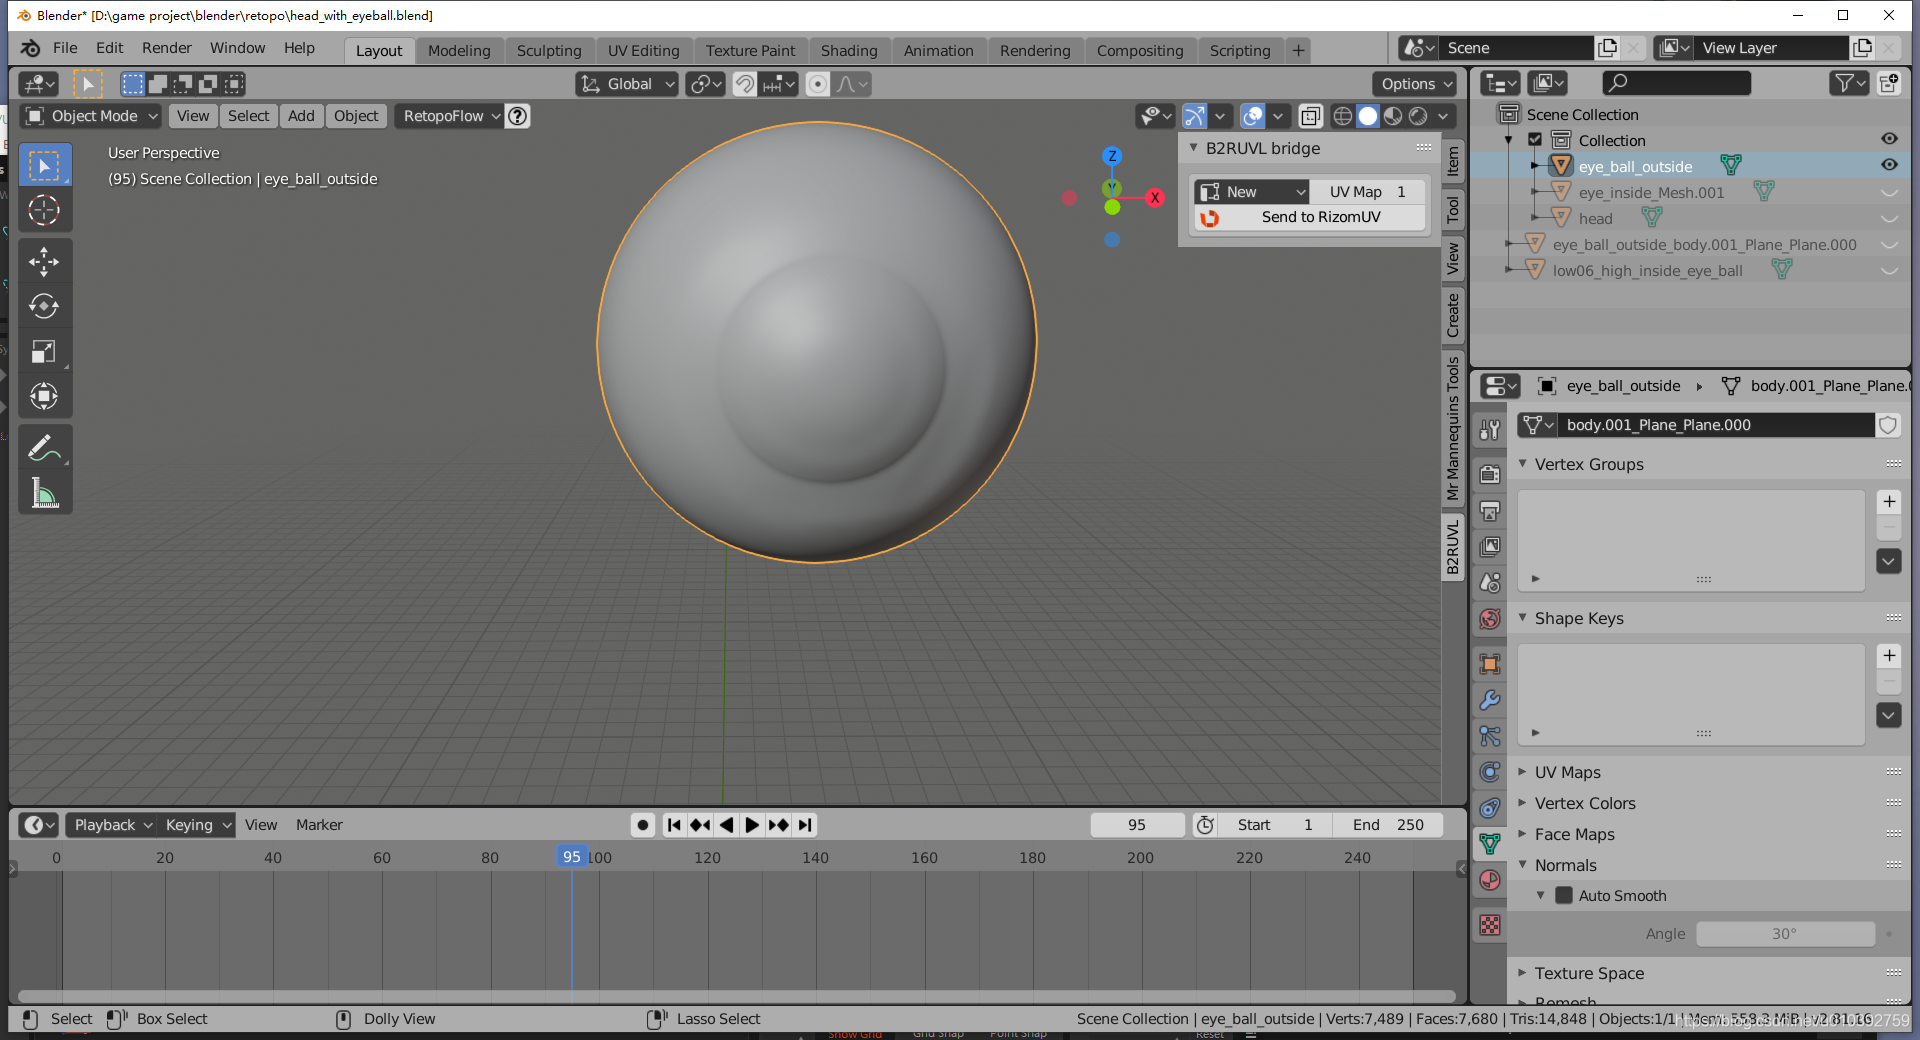1920x1040 pixels.
Task: Enable Auto Smooth checkbox
Action: pyautogui.click(x=1564, y=895)
